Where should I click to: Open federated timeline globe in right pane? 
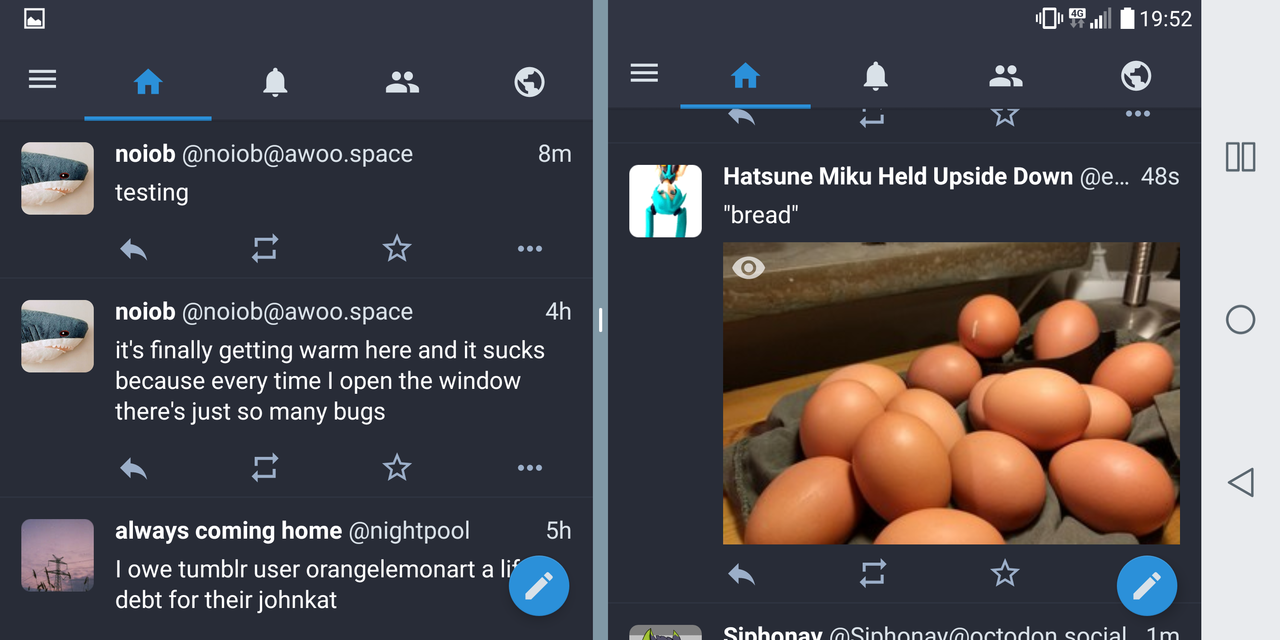[1136, 76]
